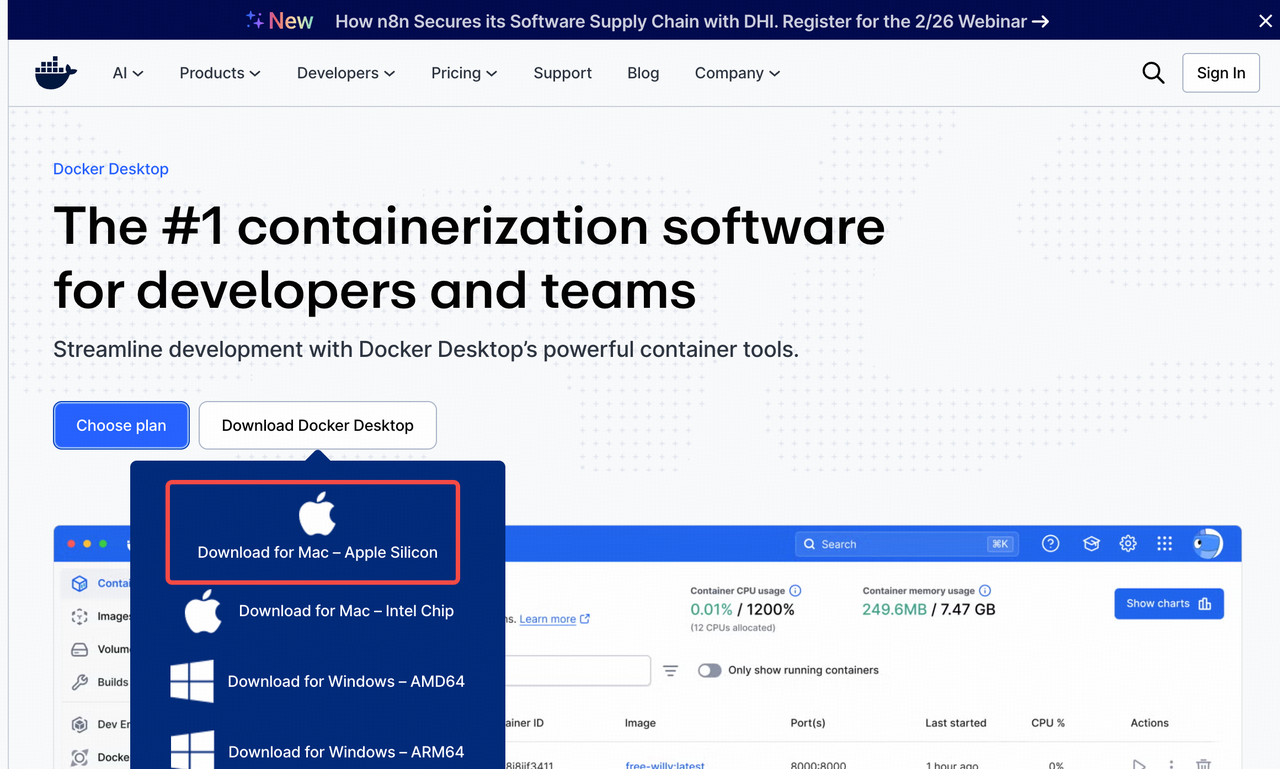Expand the Company menu

point(737,73)
